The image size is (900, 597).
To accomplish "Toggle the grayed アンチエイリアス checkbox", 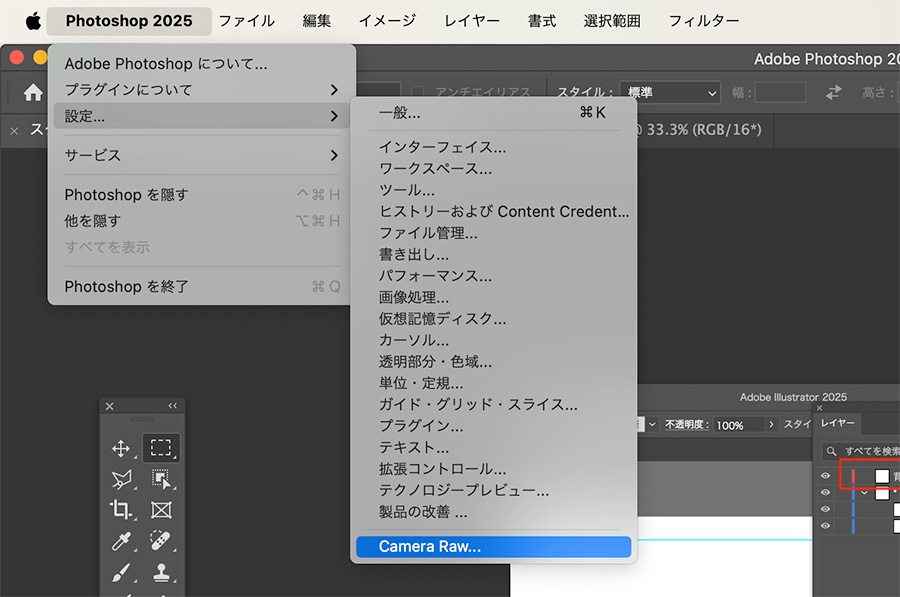I will pyautogui.click(x=418, y=92).
